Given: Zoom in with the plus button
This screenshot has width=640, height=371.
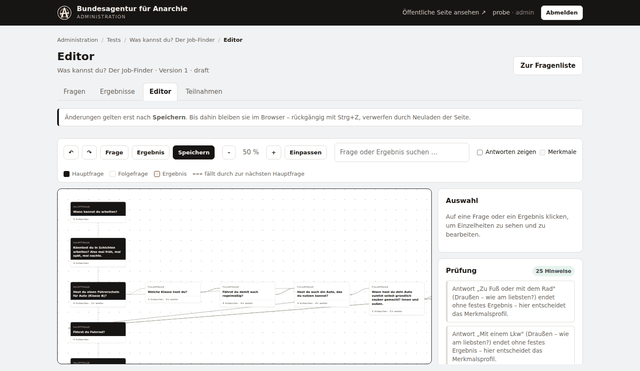Looking at the screenshot, I should point(273,152).
